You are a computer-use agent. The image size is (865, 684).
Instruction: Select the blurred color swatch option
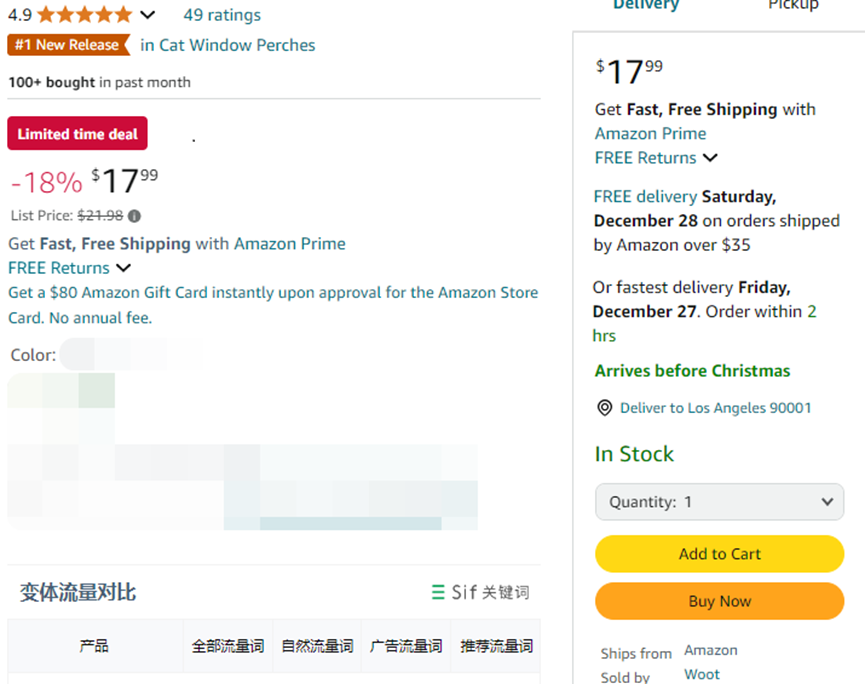click(61, 391)
